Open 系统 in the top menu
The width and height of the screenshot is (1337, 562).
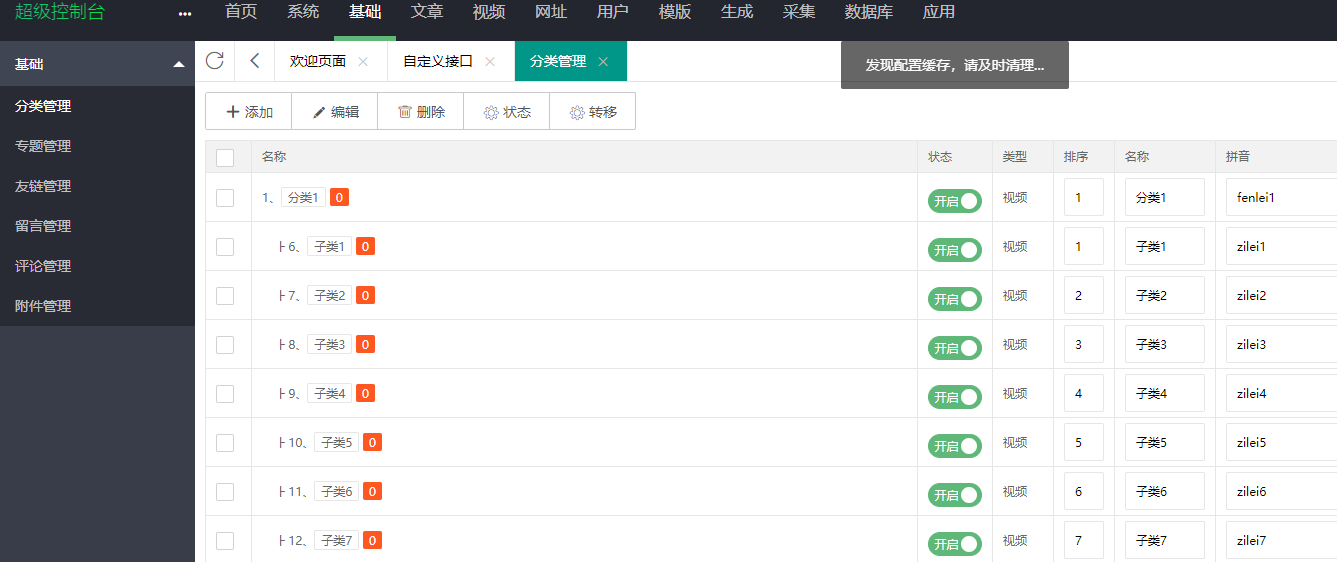pyautogui.click(x=303, y=12)
